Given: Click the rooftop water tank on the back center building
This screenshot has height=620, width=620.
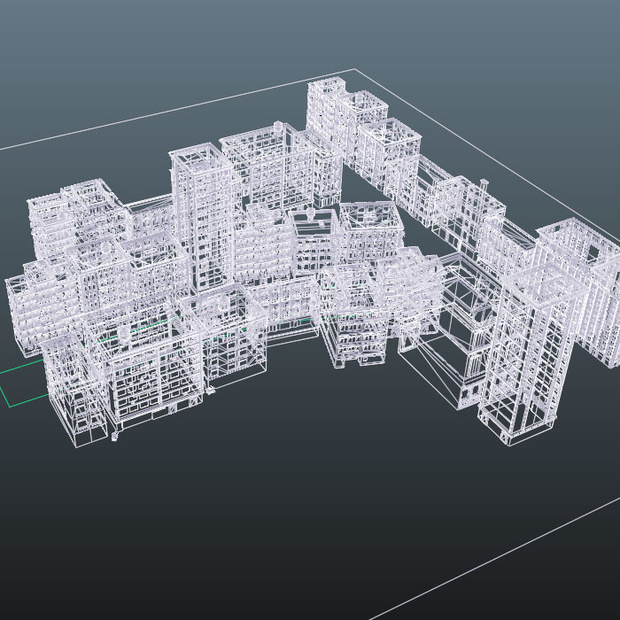Looking at the screenshot, I should [279, 127].
